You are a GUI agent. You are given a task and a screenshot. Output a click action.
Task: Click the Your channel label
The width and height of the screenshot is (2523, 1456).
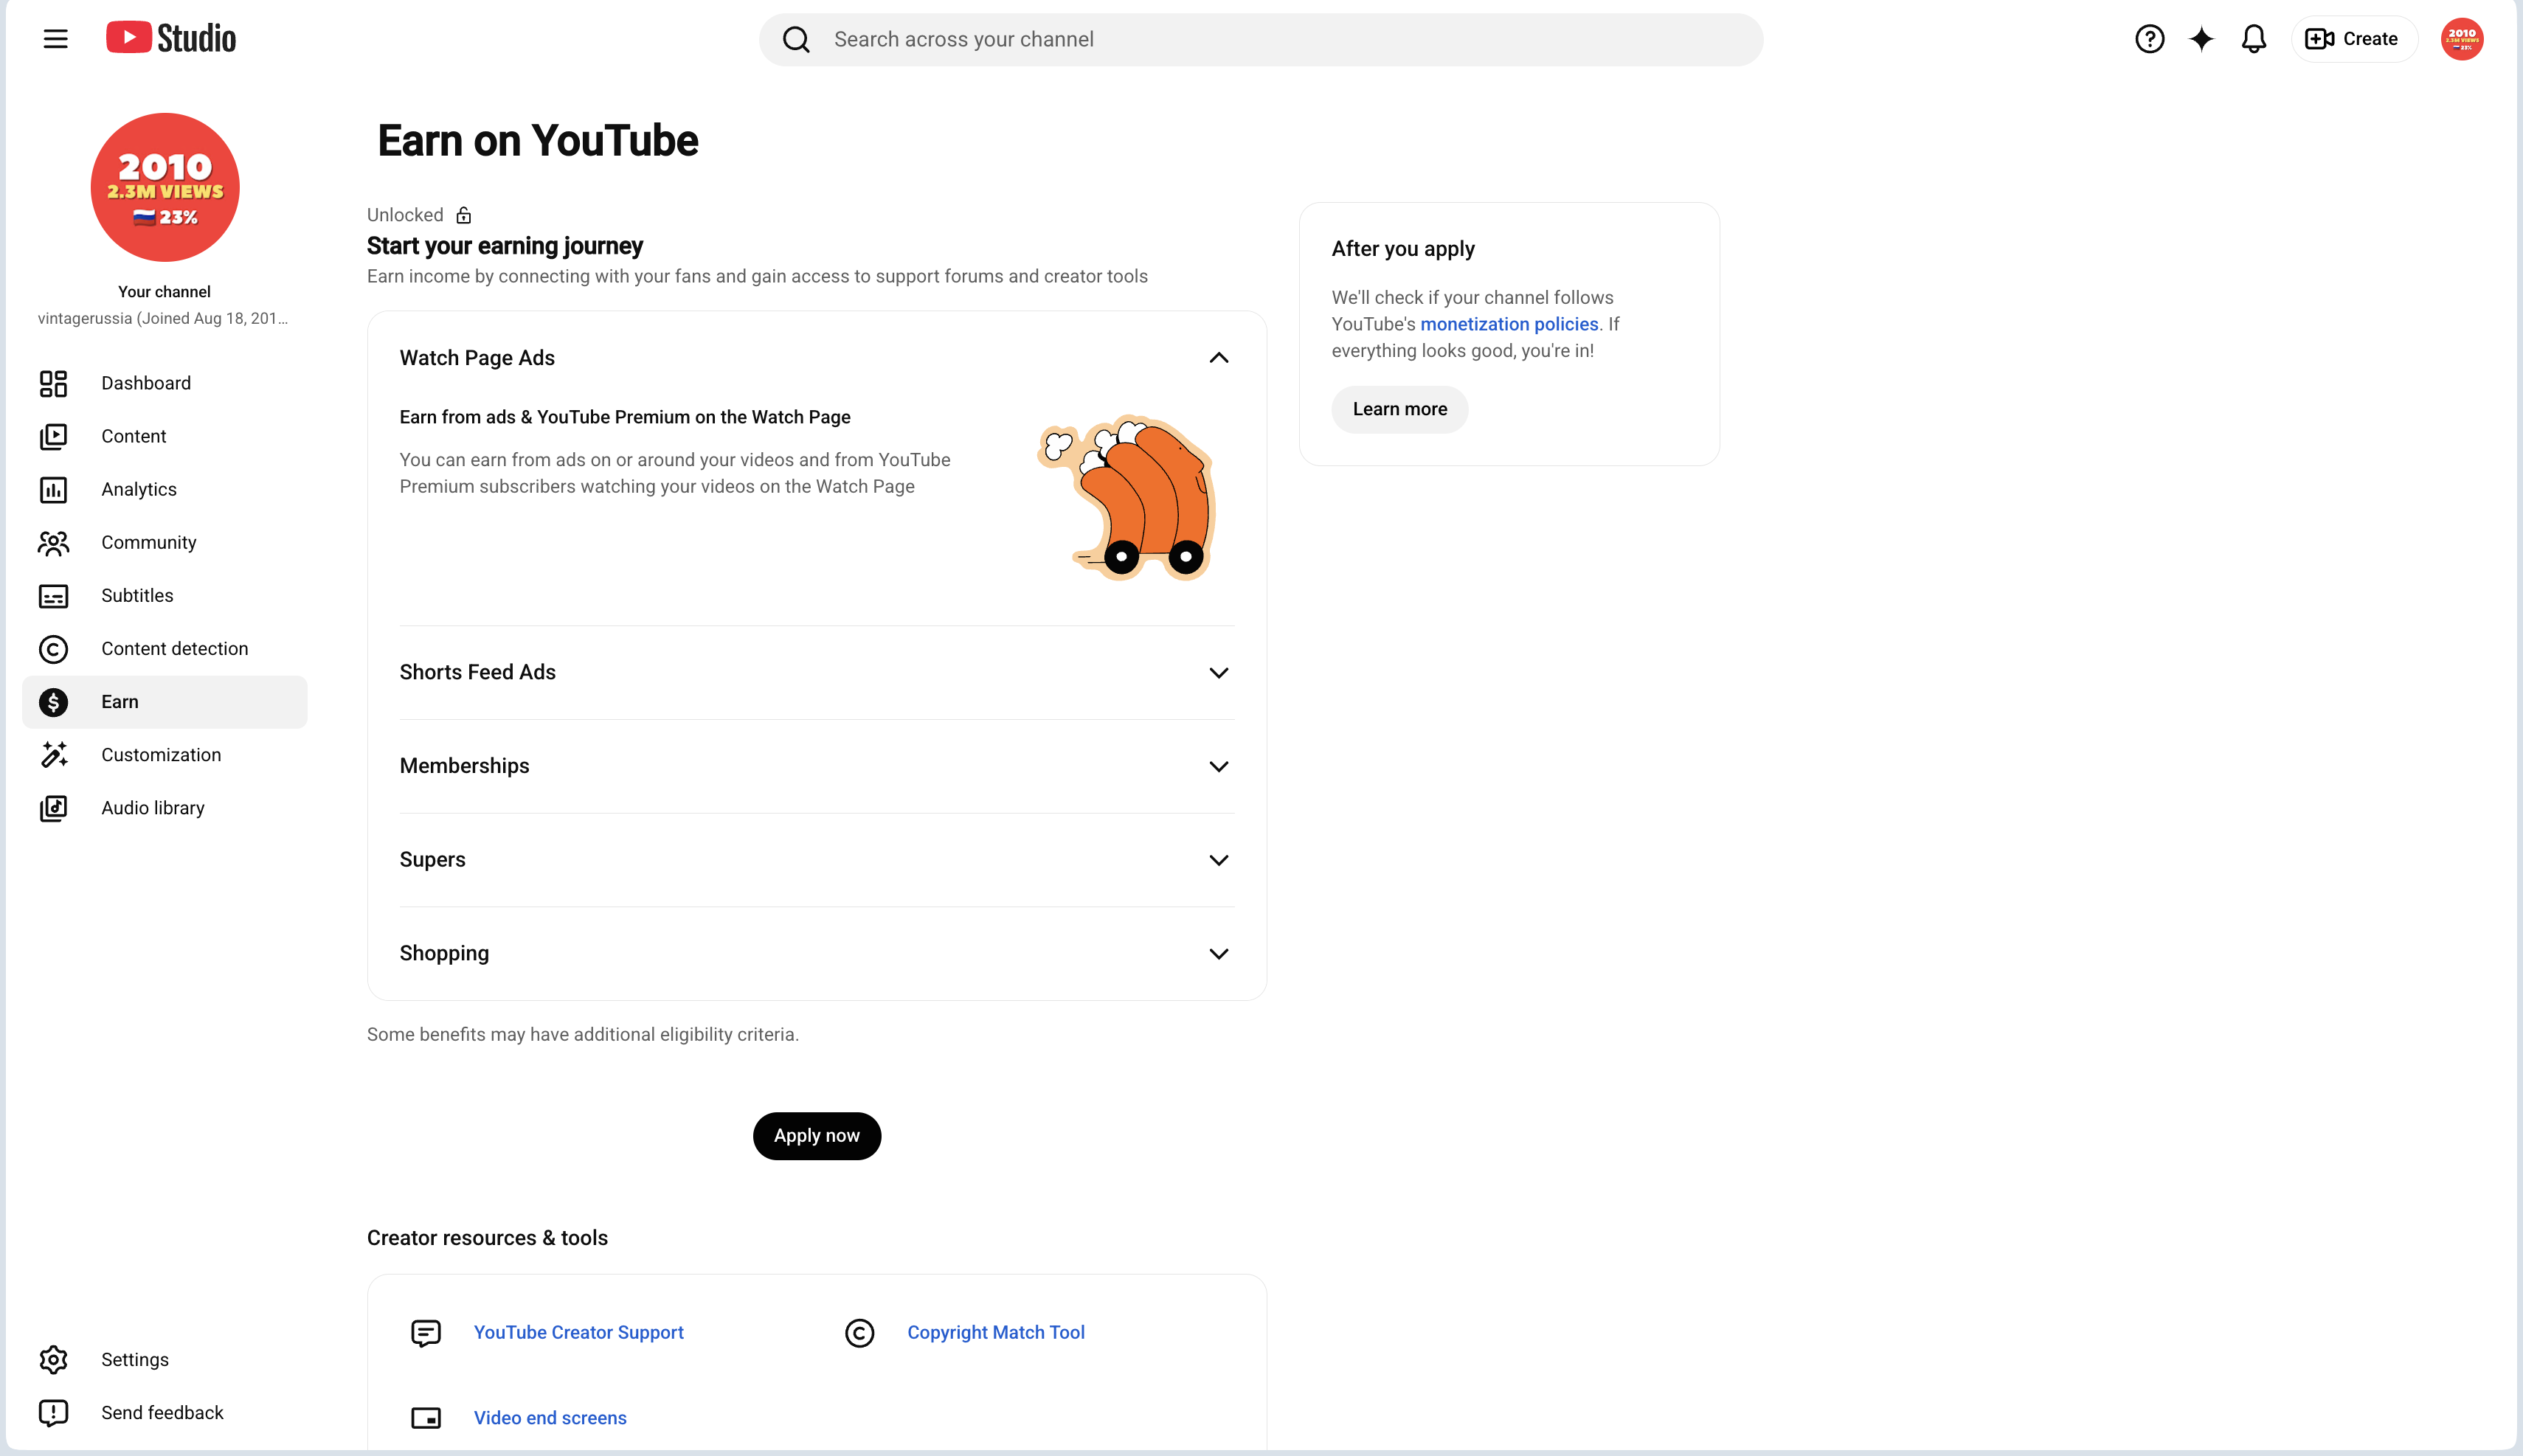click(x=165, y=292)
